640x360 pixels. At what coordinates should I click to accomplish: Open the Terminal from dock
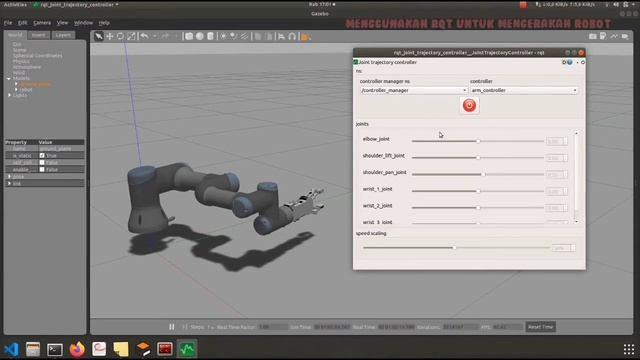click(x=55, y=349)
